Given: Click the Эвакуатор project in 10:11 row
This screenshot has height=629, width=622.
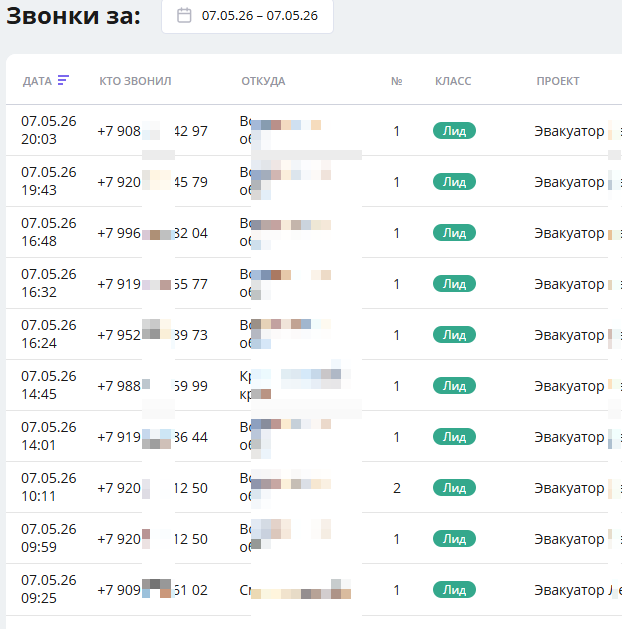Looking at the screenshot, I should pyautogui.click(x=569, y=488).
